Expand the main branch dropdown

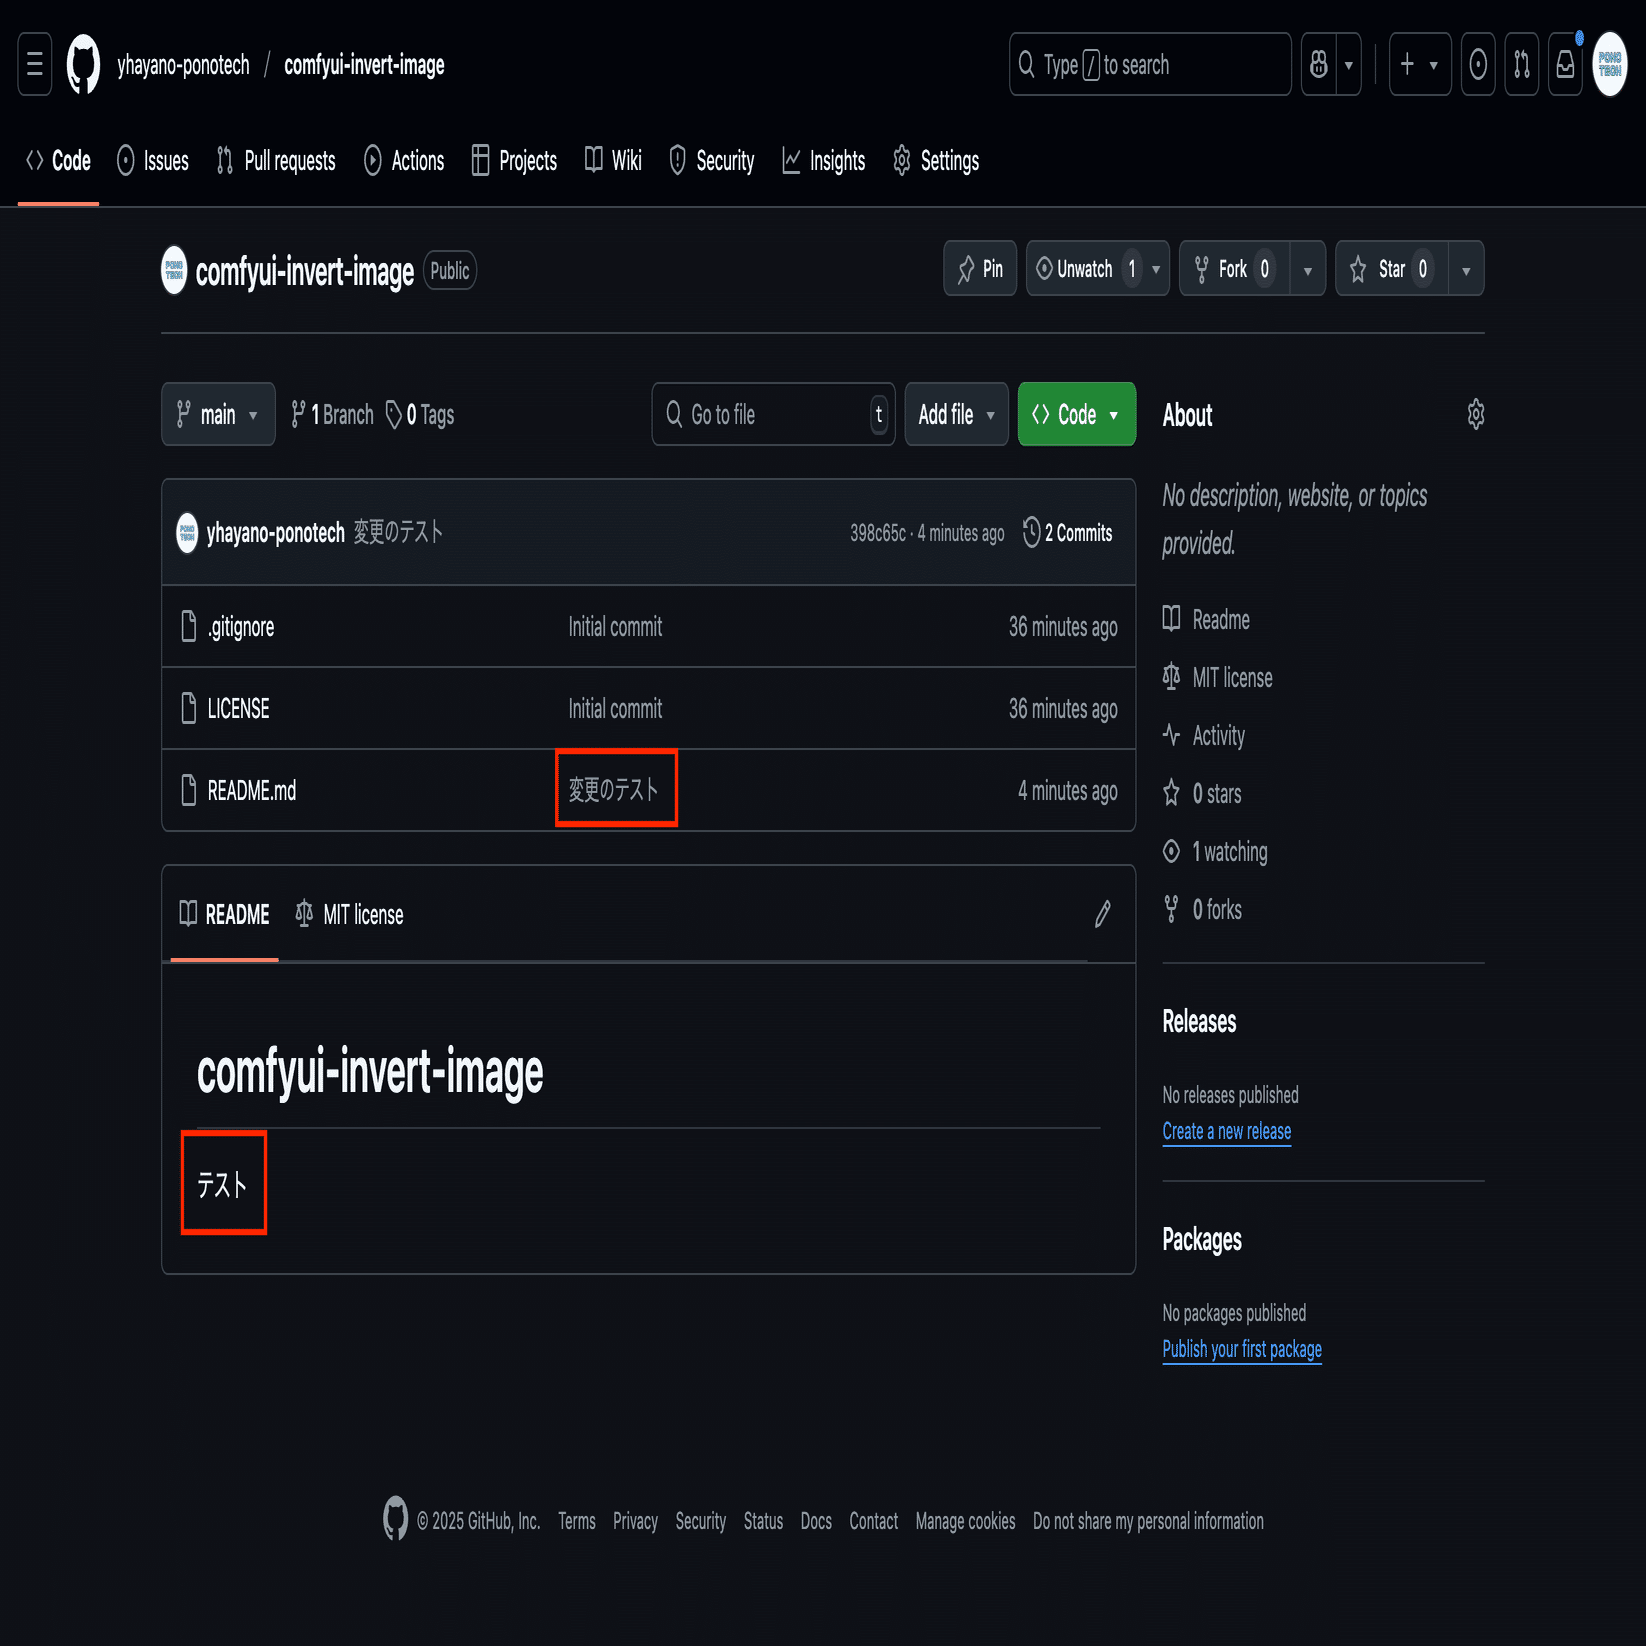point(218,414)
